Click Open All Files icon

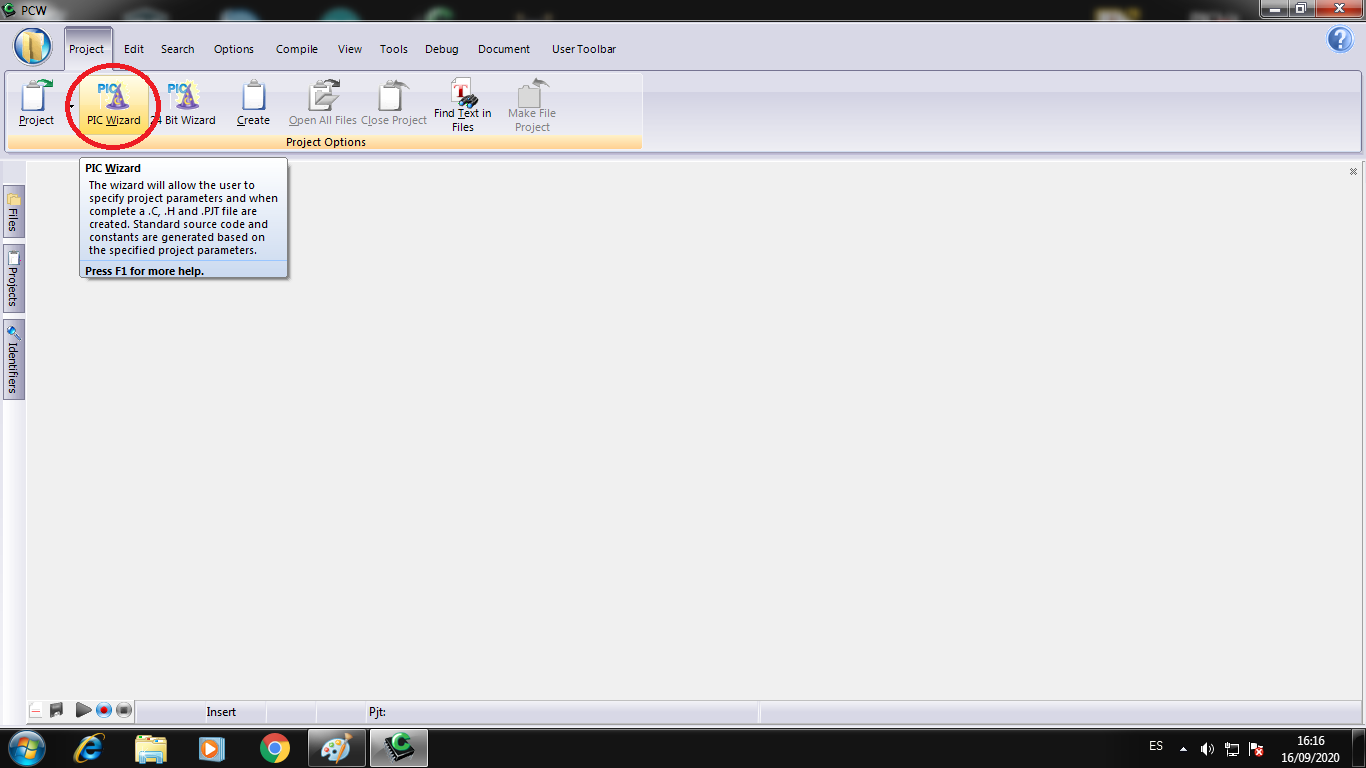pyautogui.click(x=322, y=104)
